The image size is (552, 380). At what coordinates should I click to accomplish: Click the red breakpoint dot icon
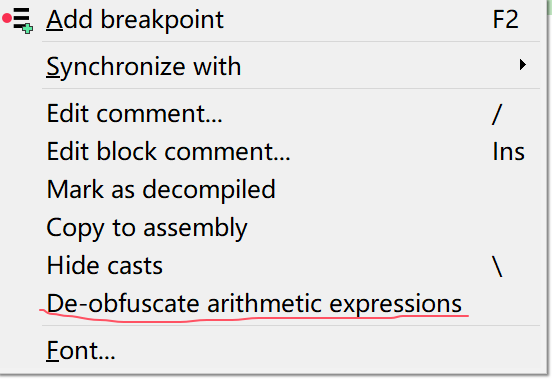point(7,18)
